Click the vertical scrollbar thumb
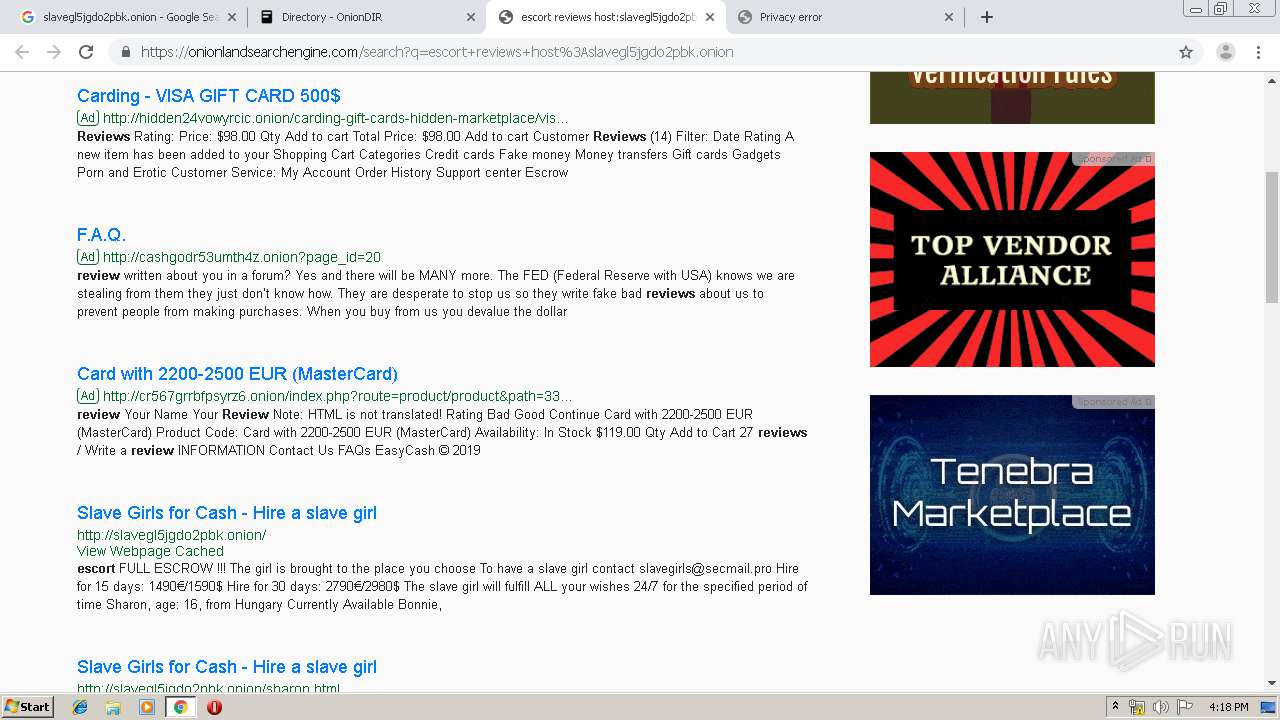This screenshot has height=720, width=1280. point(1271,237)
